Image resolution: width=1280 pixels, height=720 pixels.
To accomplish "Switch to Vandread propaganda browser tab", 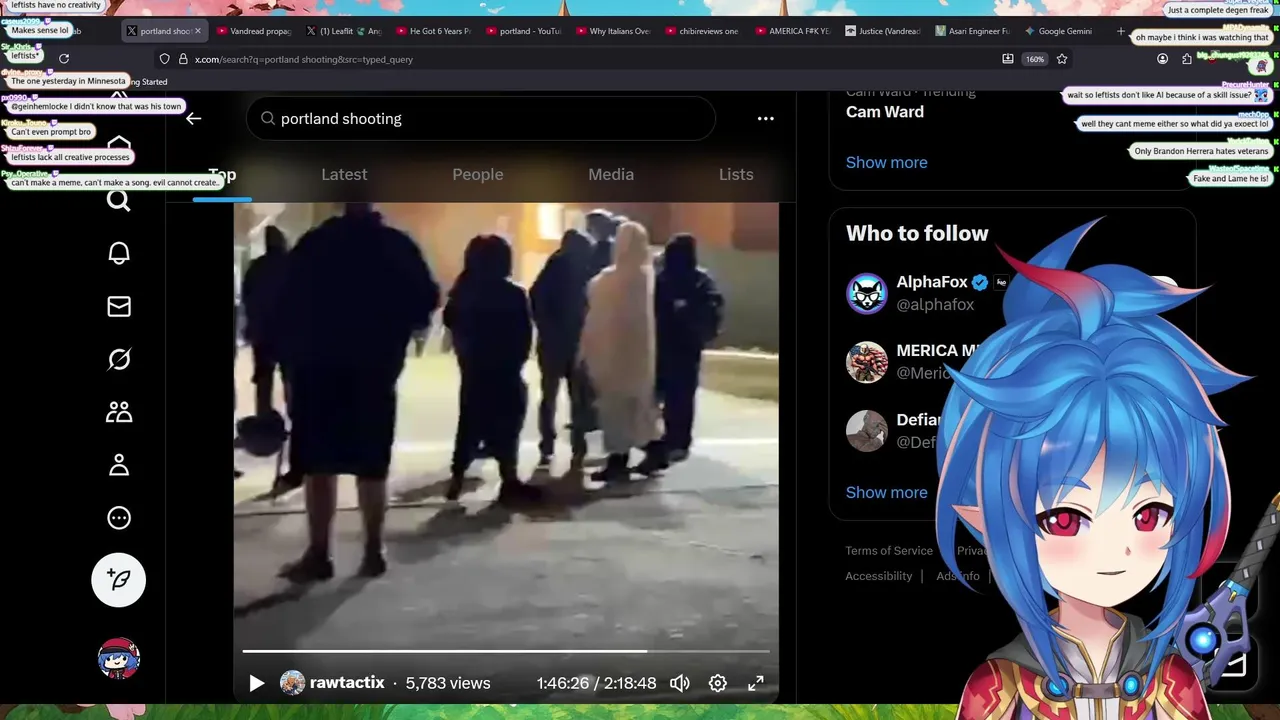I will click(x=254, y=31).
